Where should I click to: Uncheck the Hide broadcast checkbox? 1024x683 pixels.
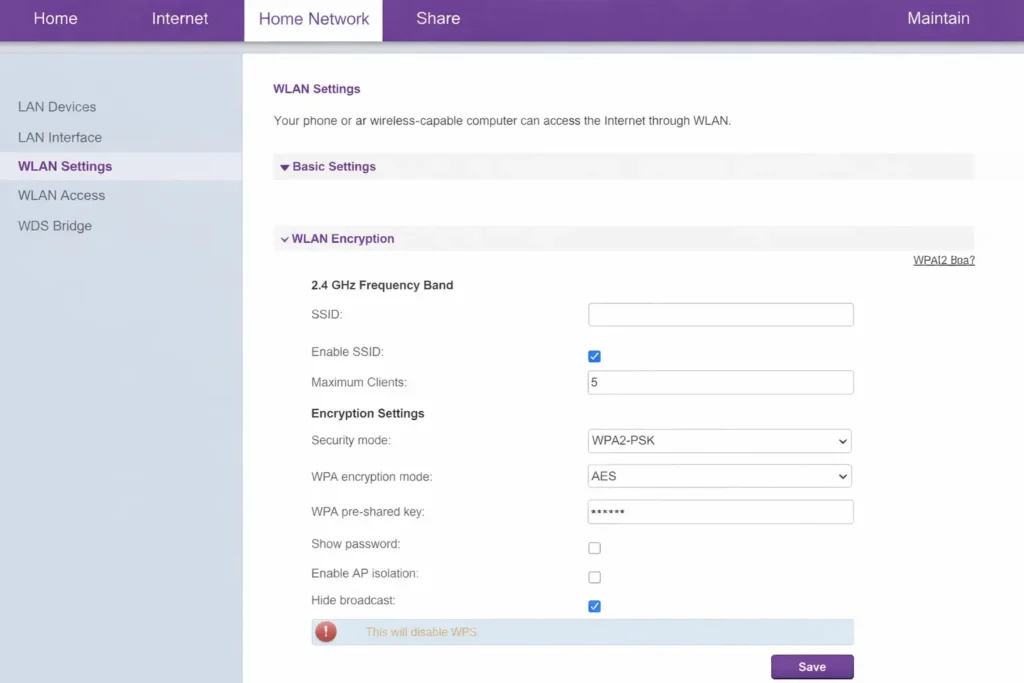coord(594,607)
